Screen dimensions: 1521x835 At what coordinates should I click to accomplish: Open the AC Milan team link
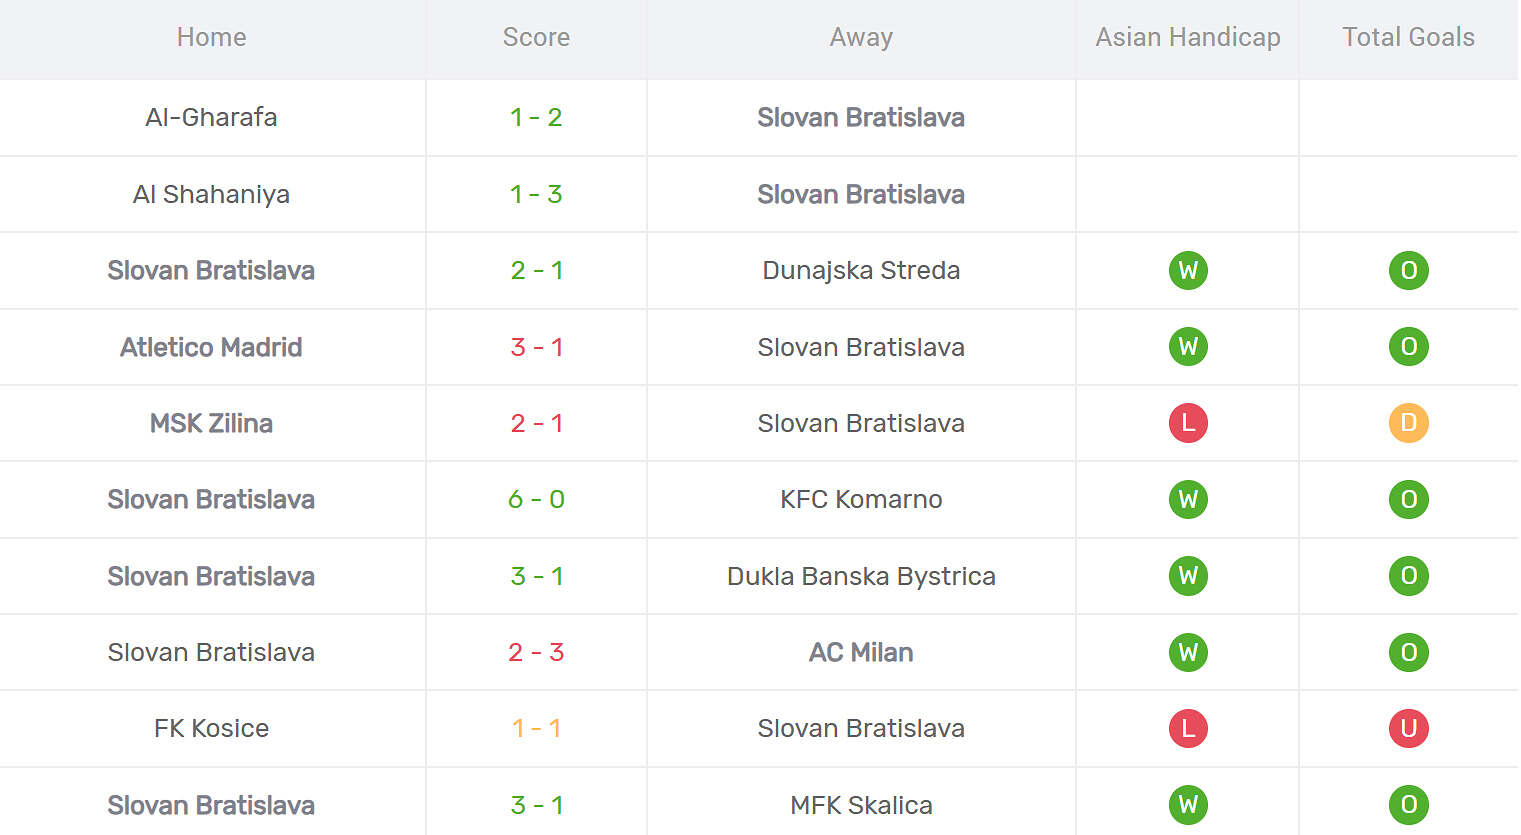pyautogui.click(x=861, y=652)
